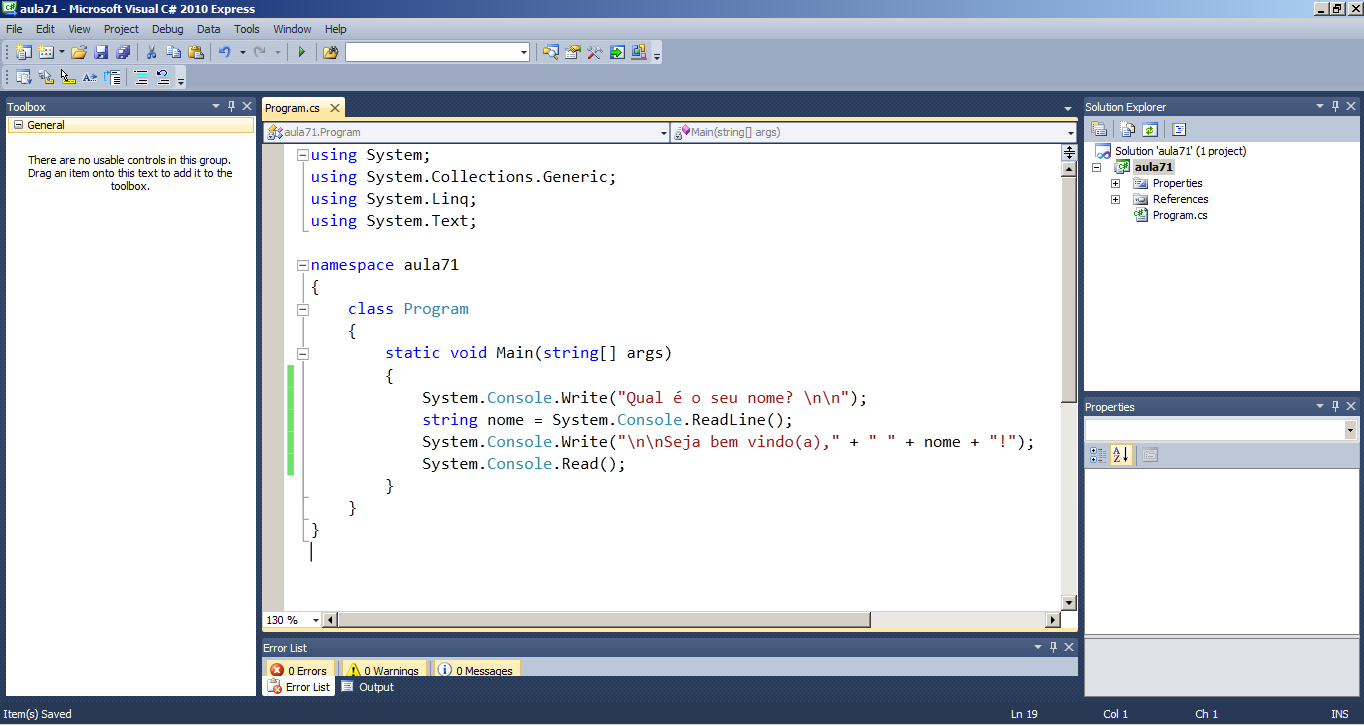Toggle the 0 Warnings filter button

(384, 670)
